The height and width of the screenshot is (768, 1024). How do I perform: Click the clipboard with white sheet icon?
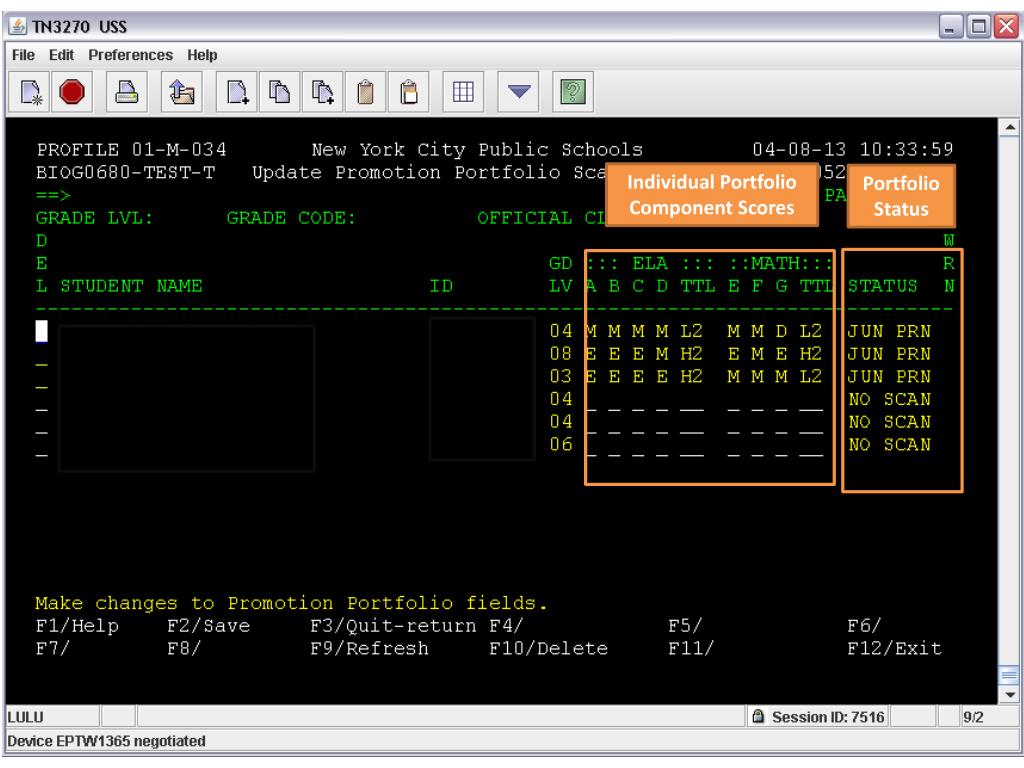tap(409, 91)
